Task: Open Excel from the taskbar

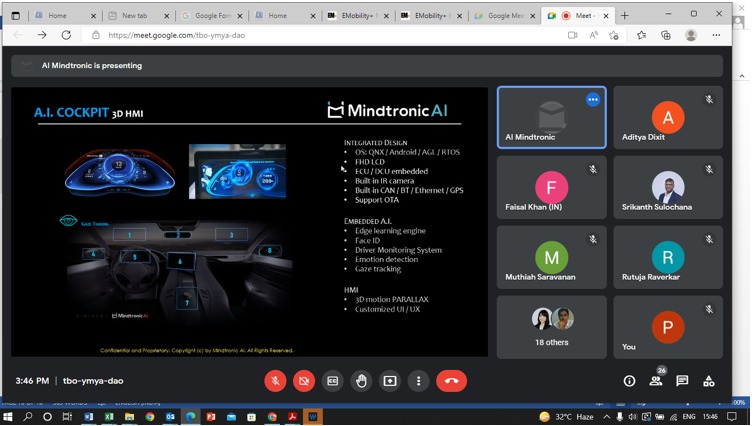Action: click(x=109, y=417)
